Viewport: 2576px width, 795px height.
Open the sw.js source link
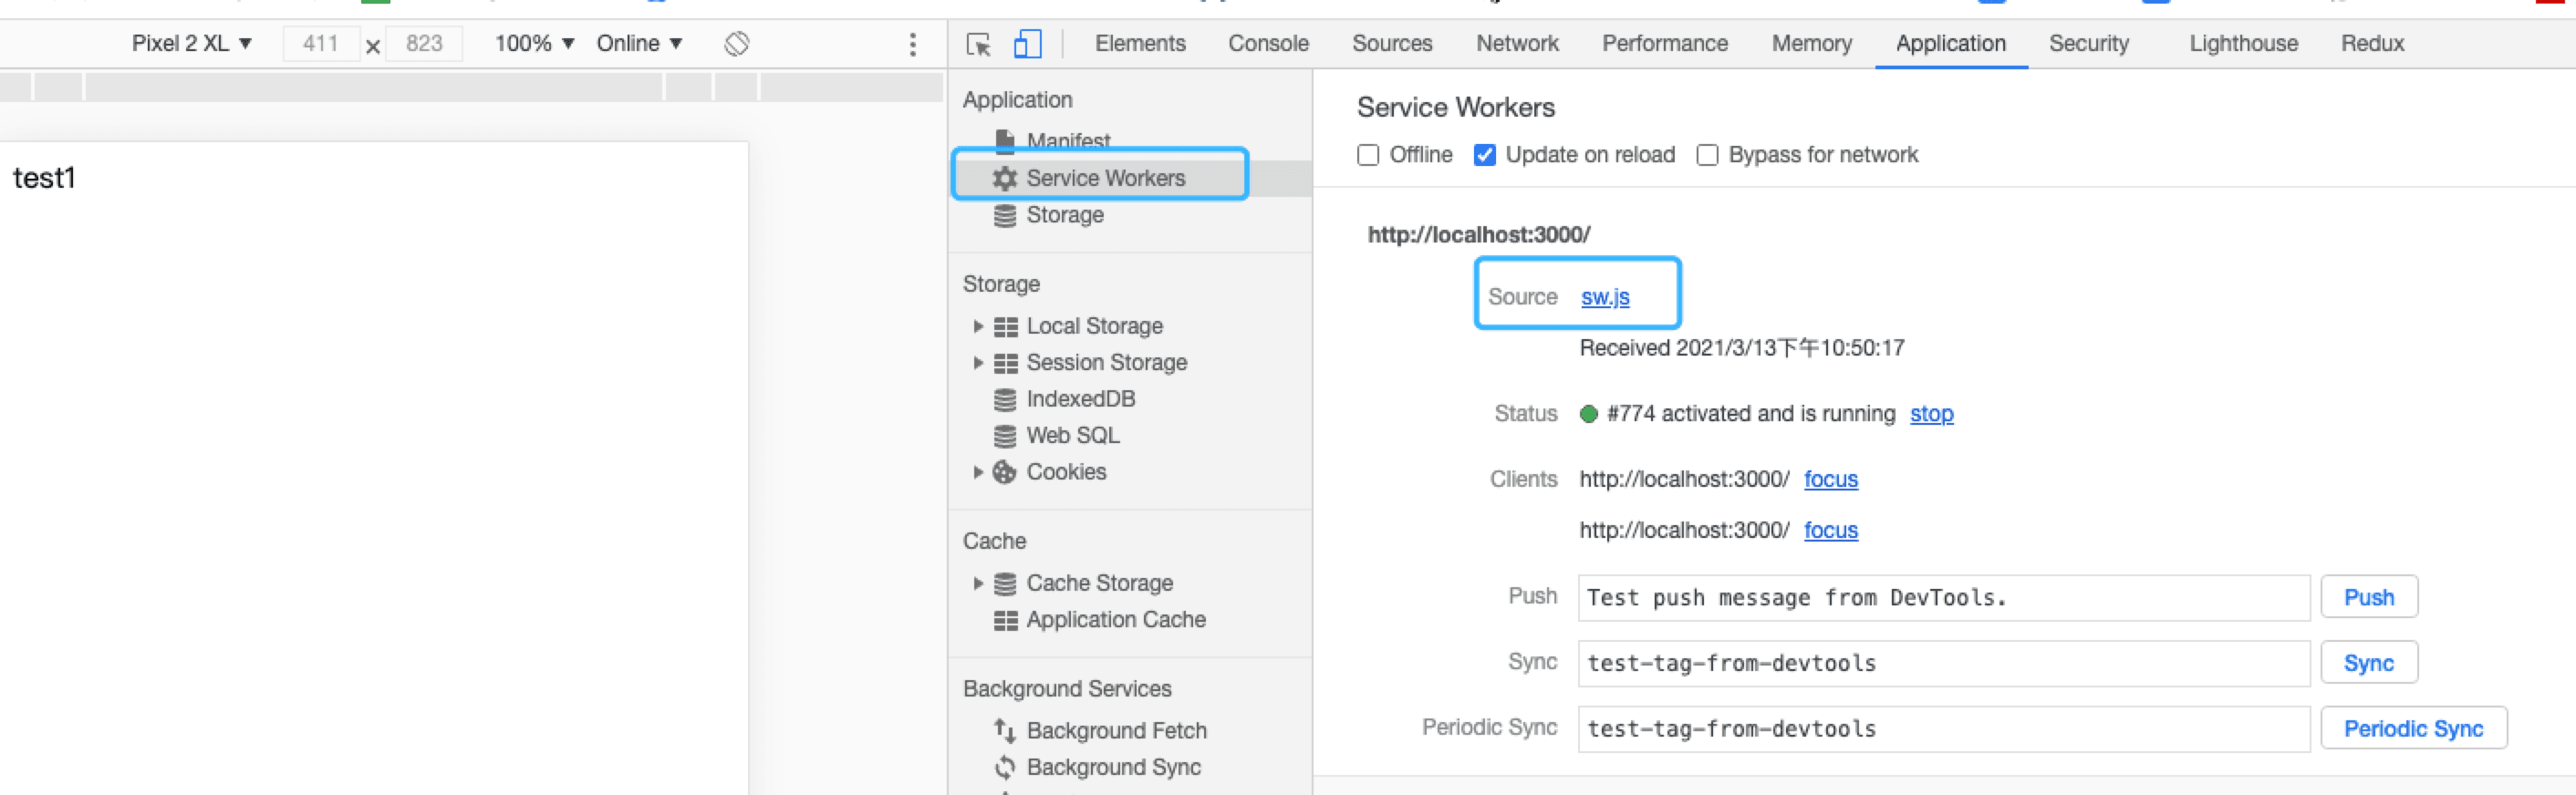tap(1604, 297)
